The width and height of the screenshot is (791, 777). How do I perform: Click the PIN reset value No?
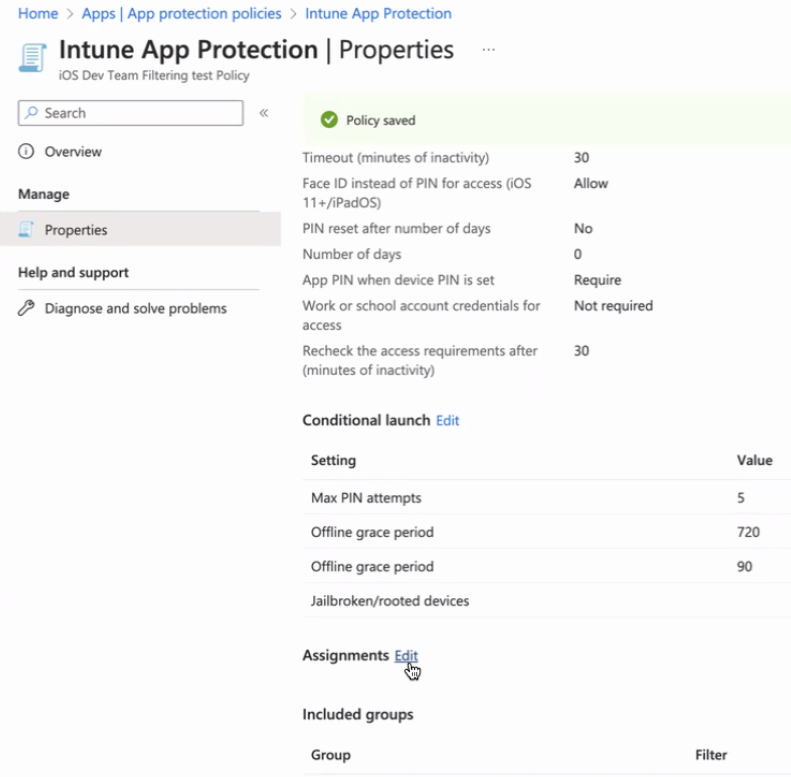[583, 229]
